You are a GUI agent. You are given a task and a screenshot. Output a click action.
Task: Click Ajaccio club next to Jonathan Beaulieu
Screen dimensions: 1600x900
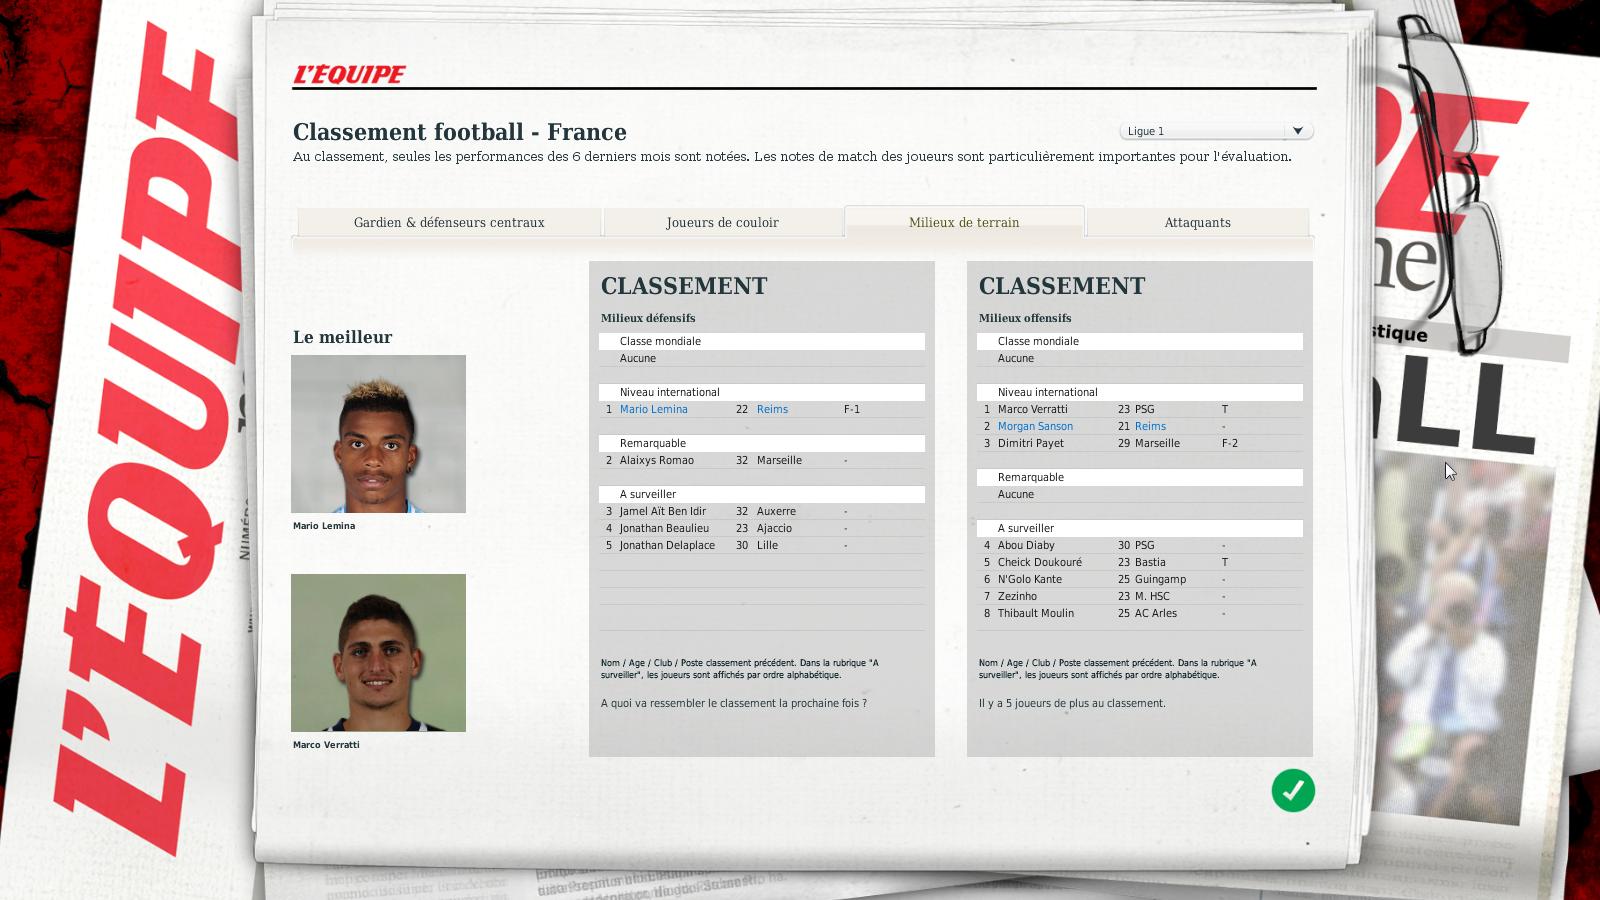774,528
